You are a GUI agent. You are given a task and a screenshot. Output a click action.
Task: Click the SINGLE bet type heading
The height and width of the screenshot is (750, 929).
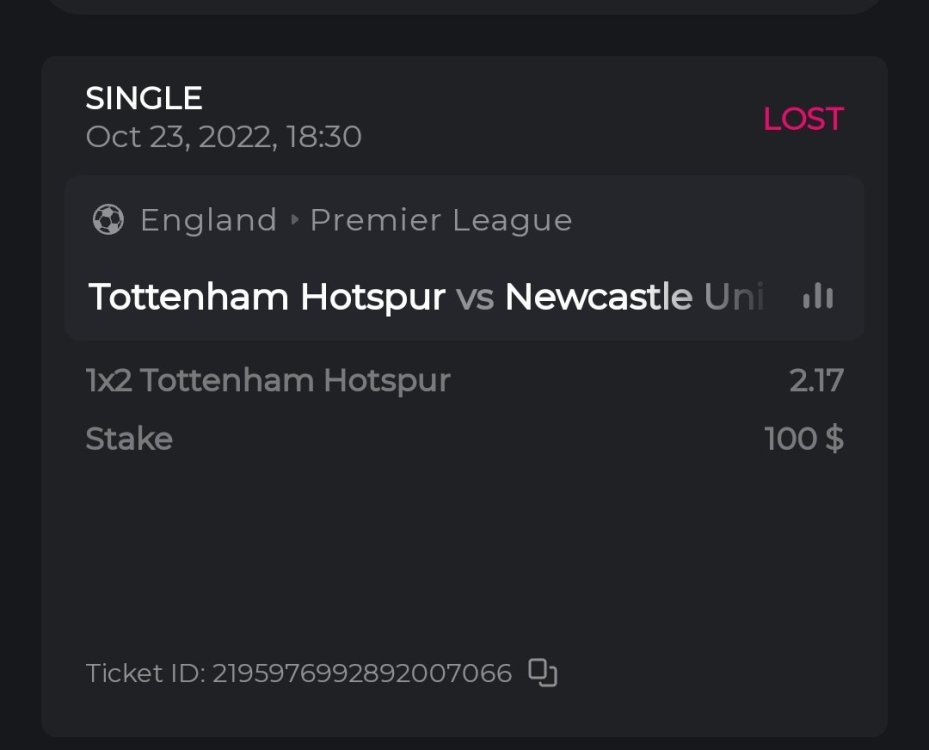click(x=144, y=98)
